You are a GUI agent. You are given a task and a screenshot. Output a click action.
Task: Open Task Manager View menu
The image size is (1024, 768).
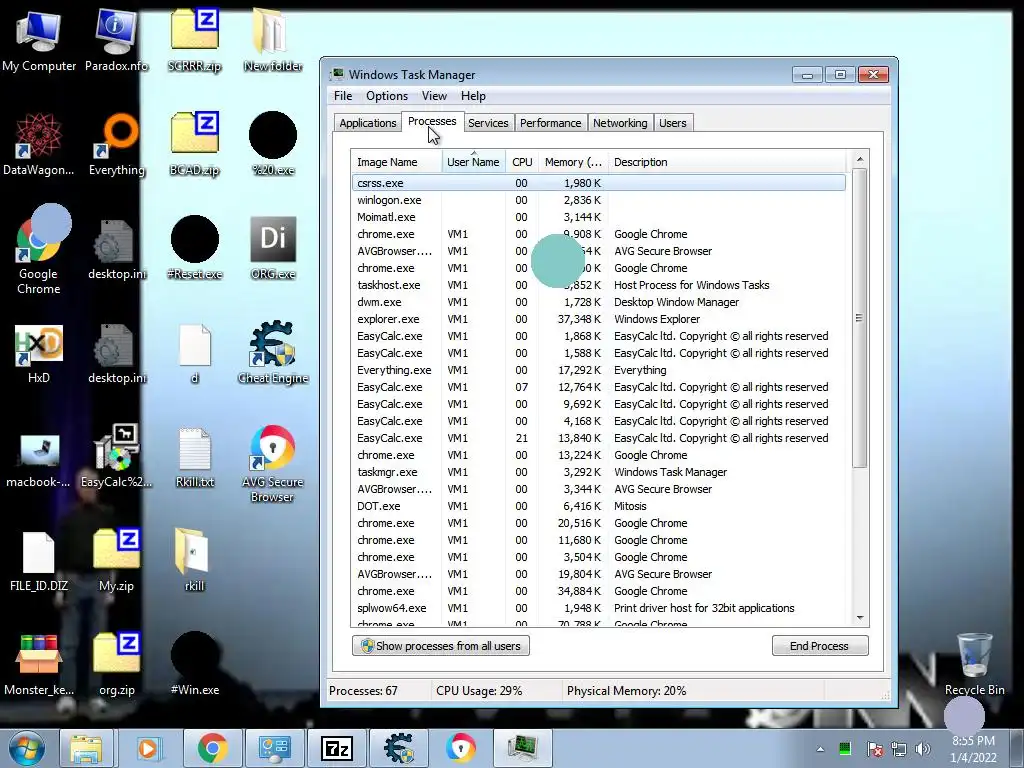434,96
